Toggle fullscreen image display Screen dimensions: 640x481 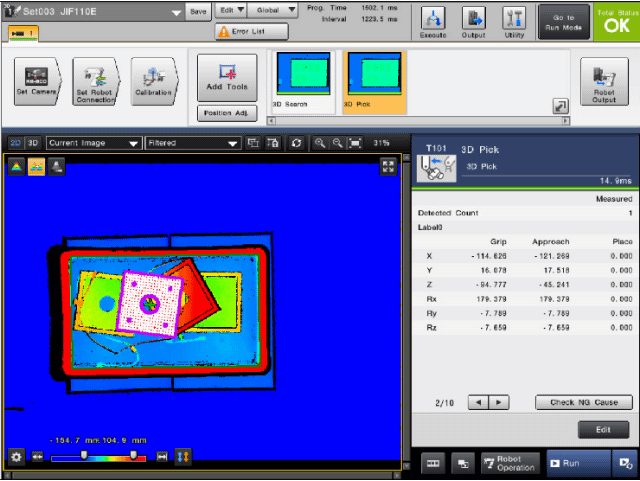pos(389,167)
